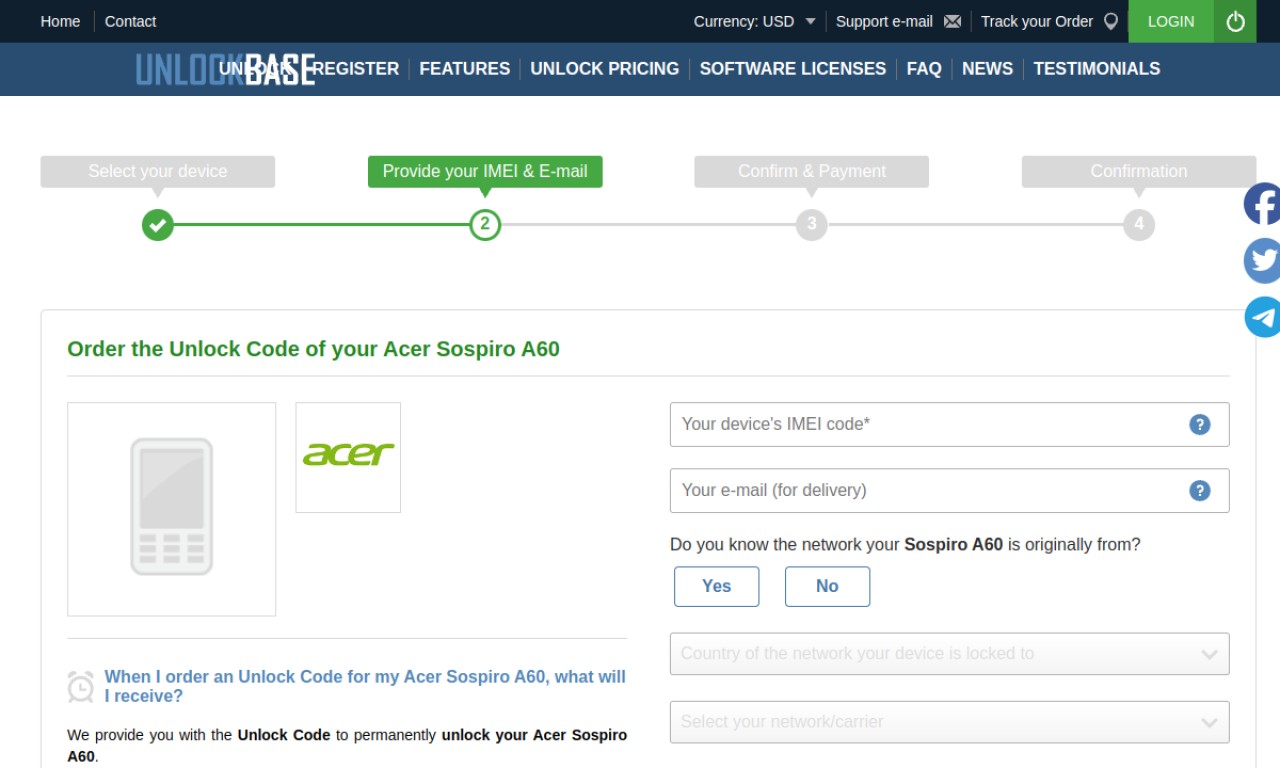Click step 3 circle in progress bar
The image size is (1280, 768).
tap(812, 224)
